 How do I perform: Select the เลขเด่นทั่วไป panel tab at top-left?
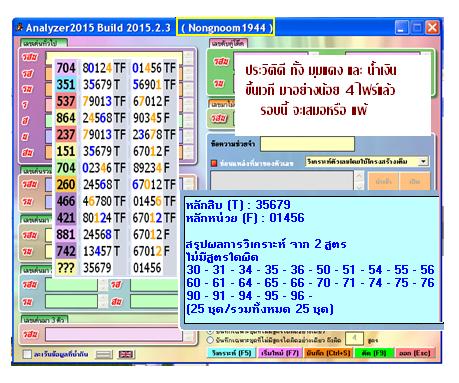43,43
